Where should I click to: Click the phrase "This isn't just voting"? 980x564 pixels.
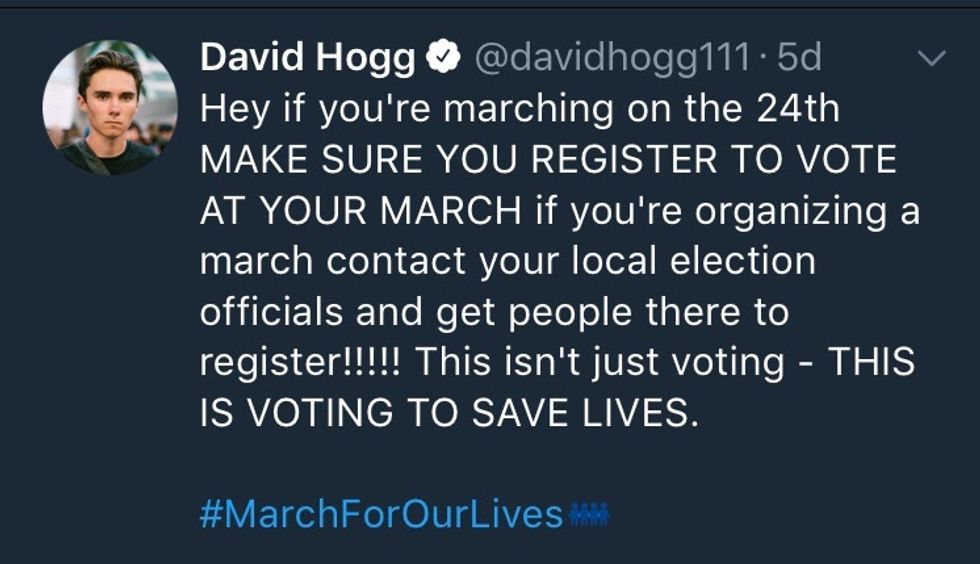[600, 363]
